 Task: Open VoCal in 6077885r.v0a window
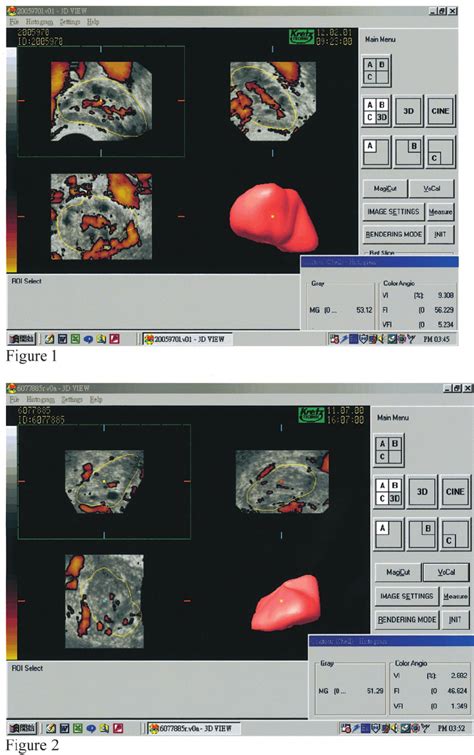coord(446,572)
